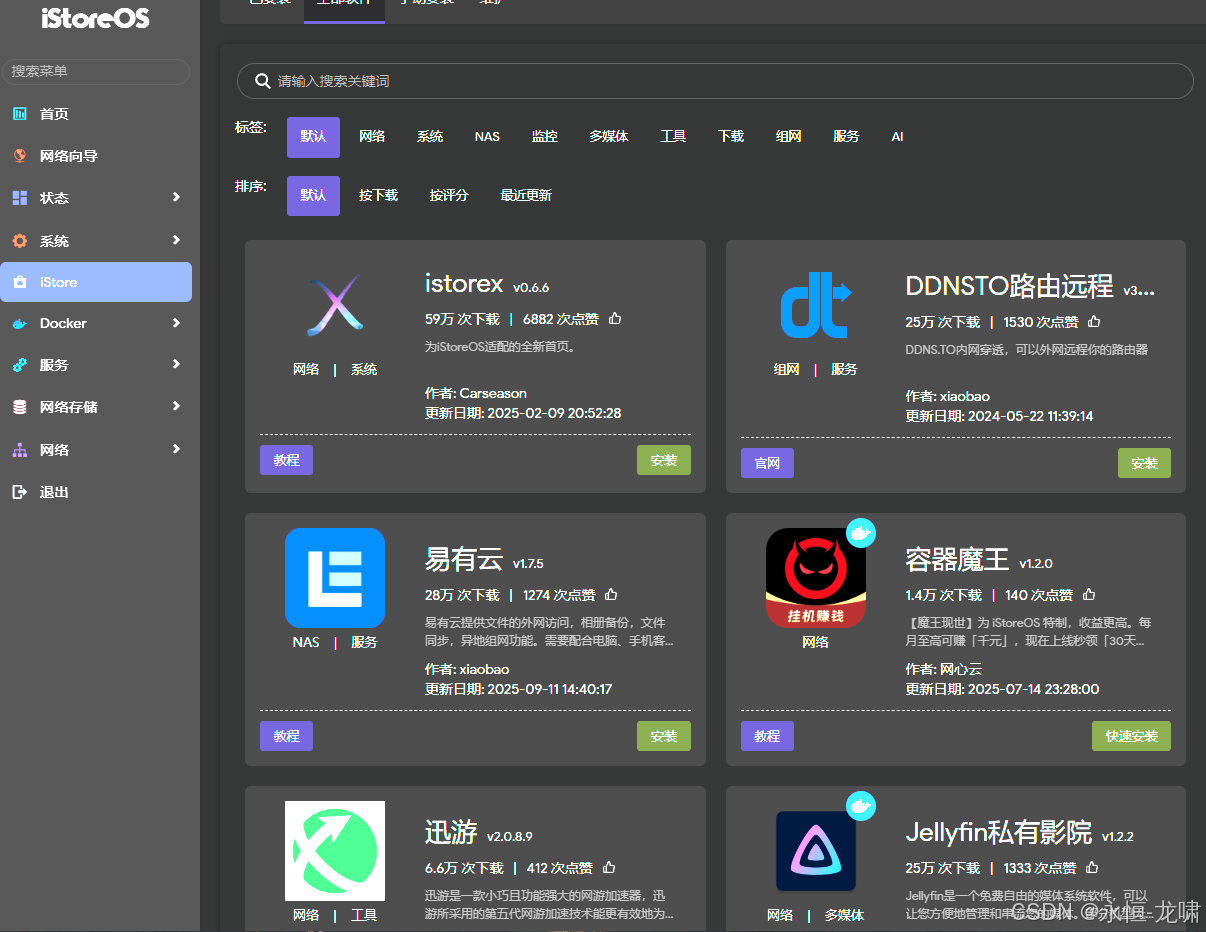The height and width of the screenshot is (932, 1206).
Task: Sort apps 按下载
Action: click(x=378, y=196)
